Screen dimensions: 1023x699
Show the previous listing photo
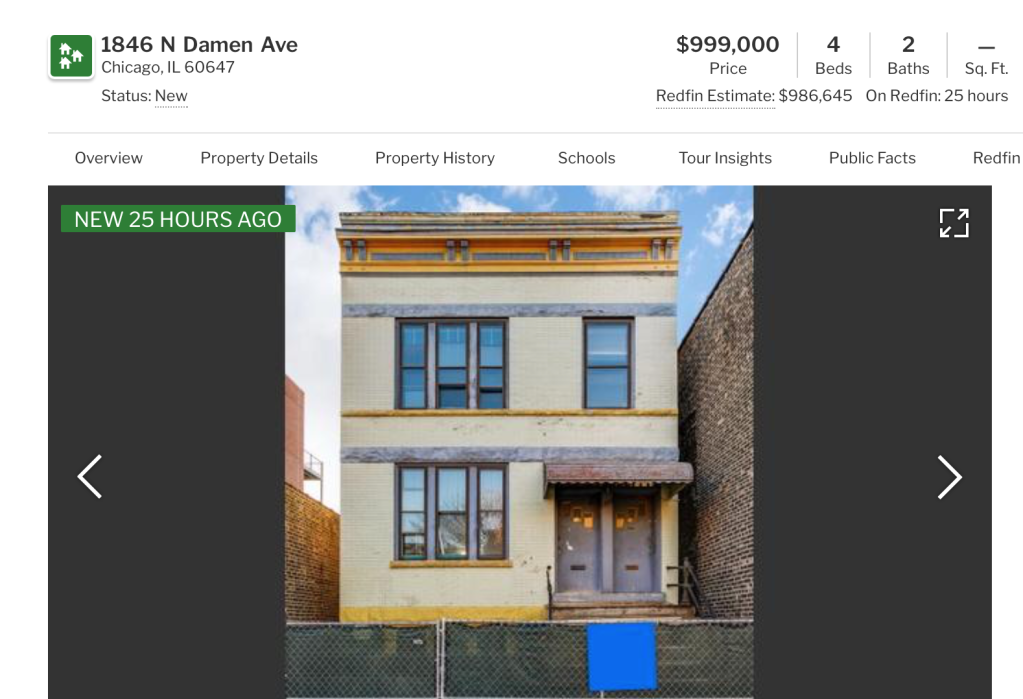point(90,476)
